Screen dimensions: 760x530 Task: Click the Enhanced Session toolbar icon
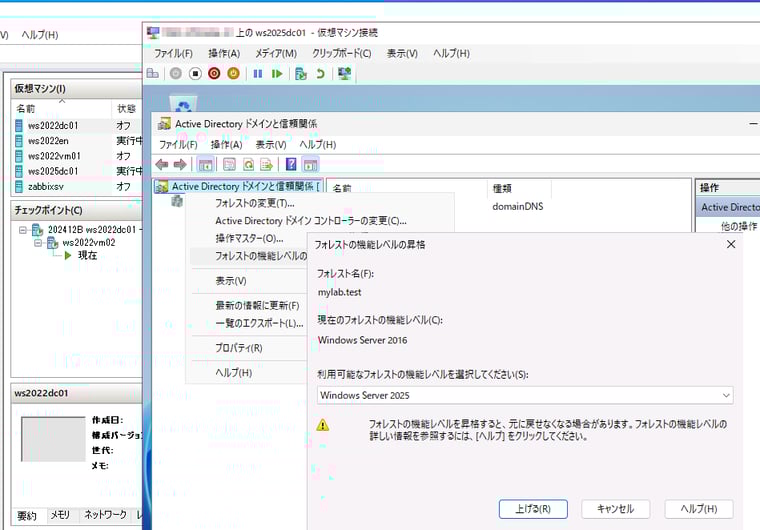pyautogui.click(x=345, y=73)
